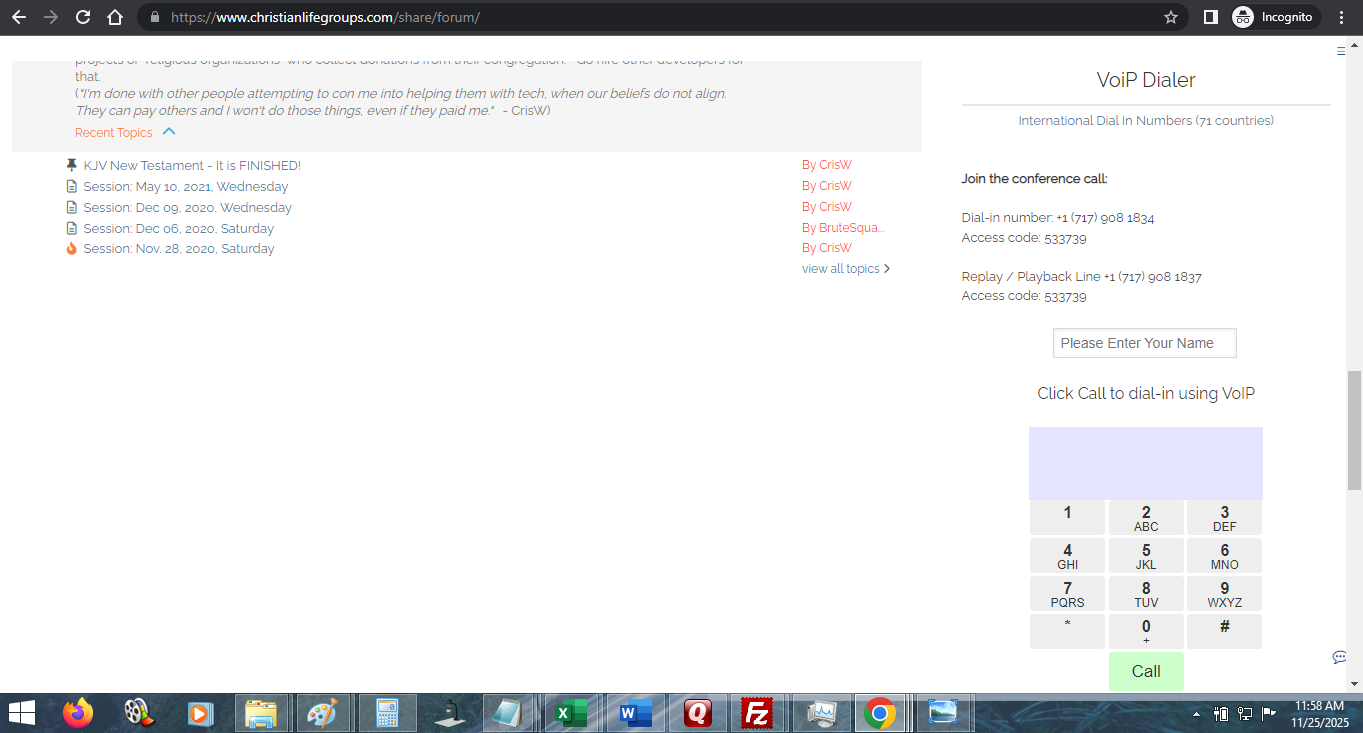This screenshot has width=1363, height=733.
Task: Open the Incognito profile menu
Action: [1273, 17]
